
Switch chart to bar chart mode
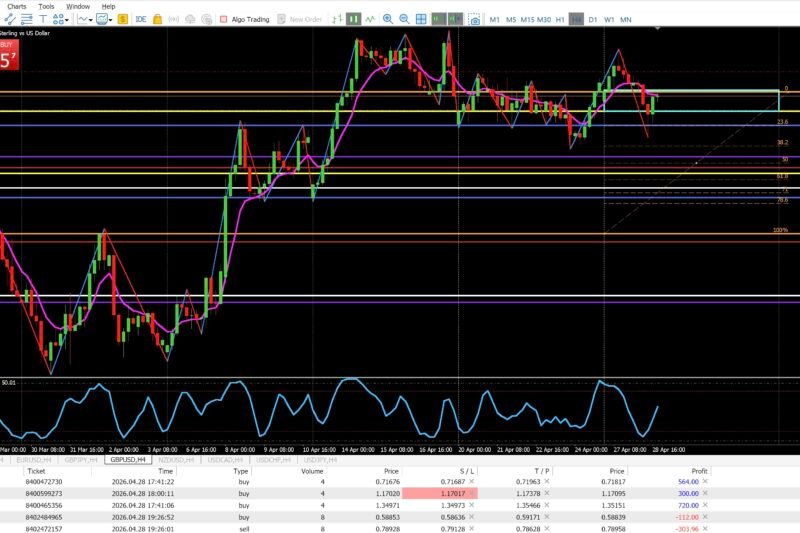click(x=337, y=19)
